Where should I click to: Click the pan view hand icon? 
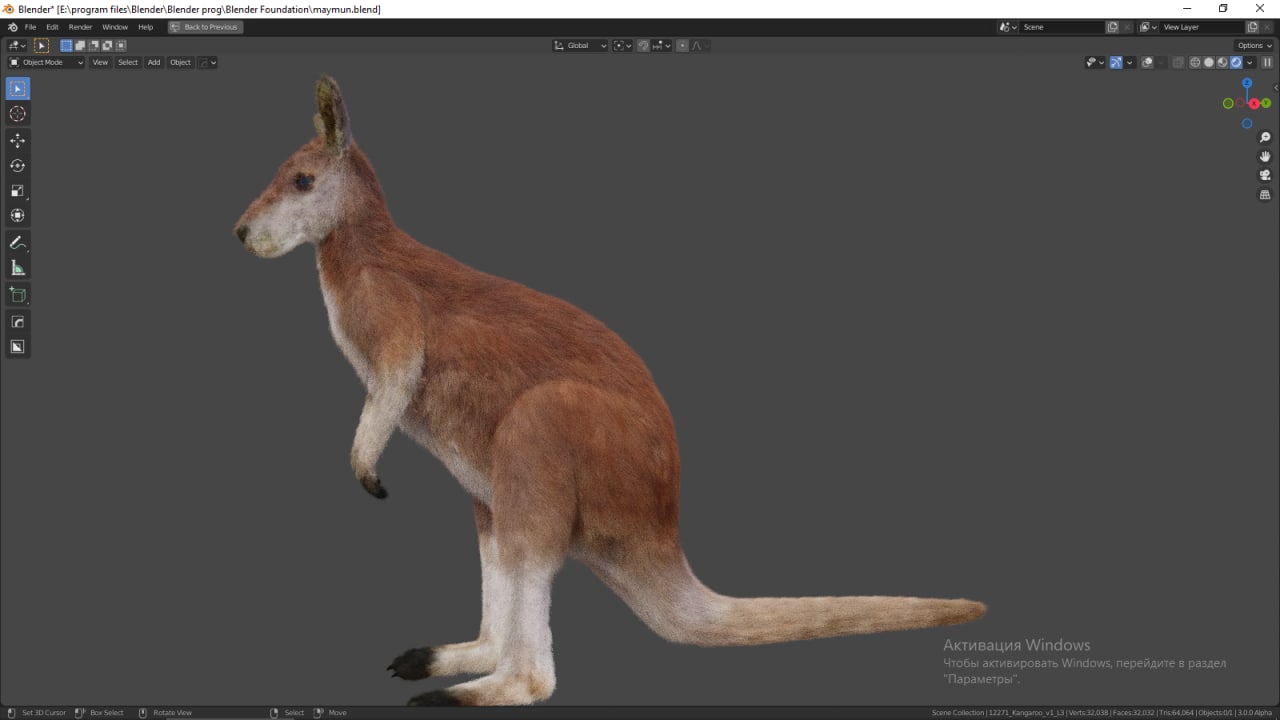1265,156
